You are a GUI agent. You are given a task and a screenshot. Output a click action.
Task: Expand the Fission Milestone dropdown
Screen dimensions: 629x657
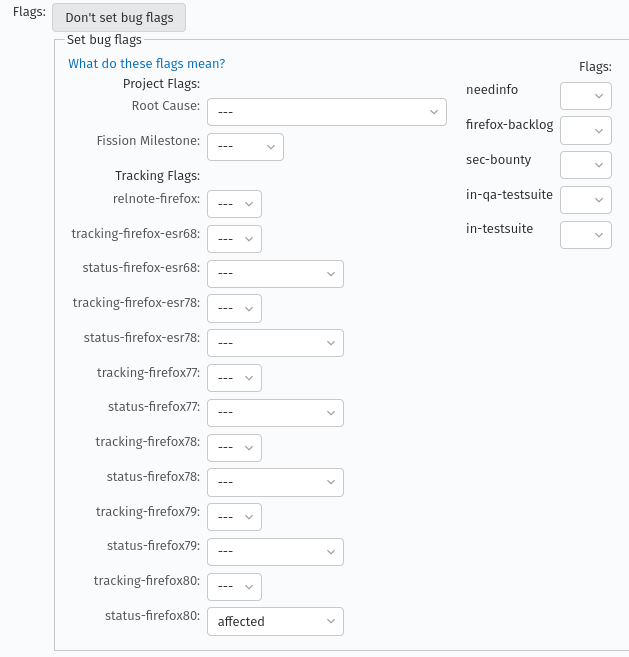click(x=245, y=147)
